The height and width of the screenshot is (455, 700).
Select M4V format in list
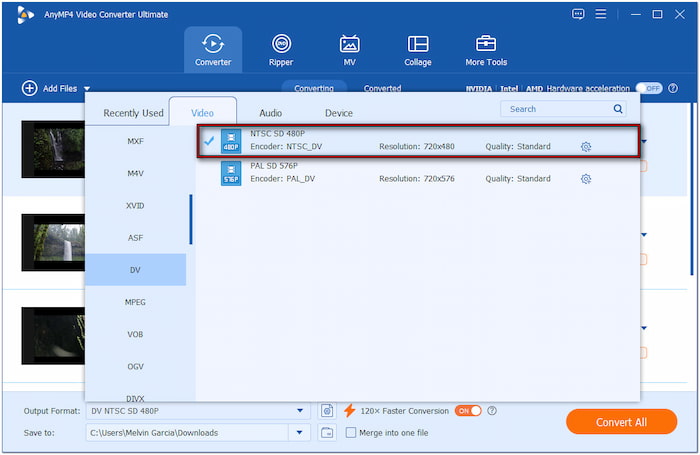pyautogui.click(x=135, y=174)
